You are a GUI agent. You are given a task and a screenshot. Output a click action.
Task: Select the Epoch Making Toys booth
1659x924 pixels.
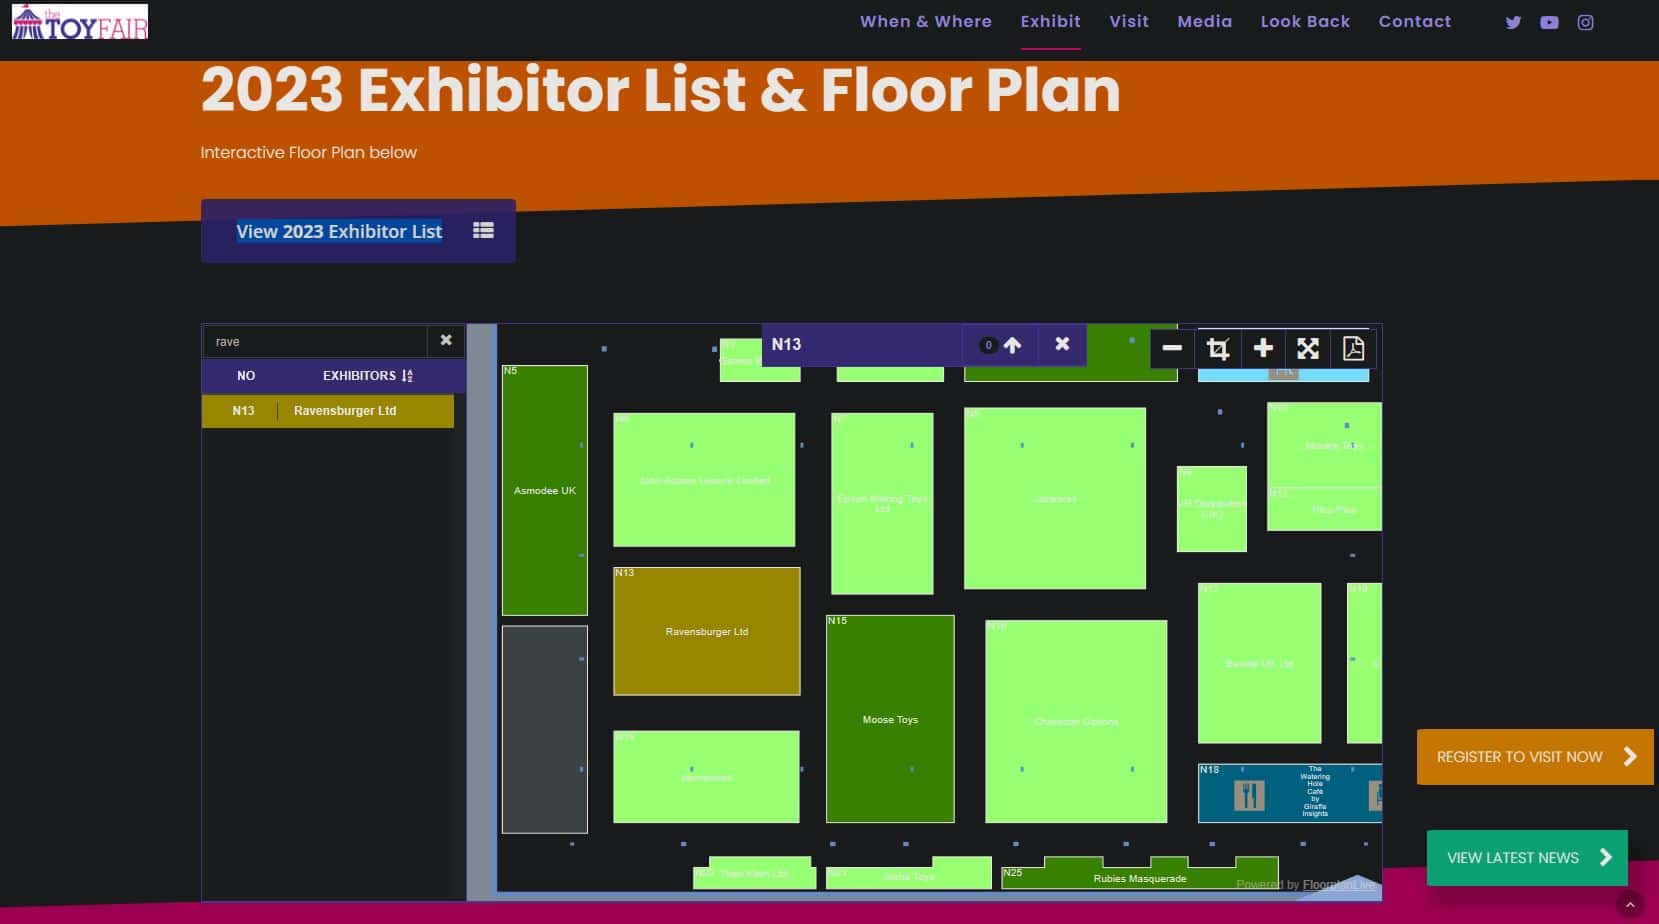pos(882,503)
